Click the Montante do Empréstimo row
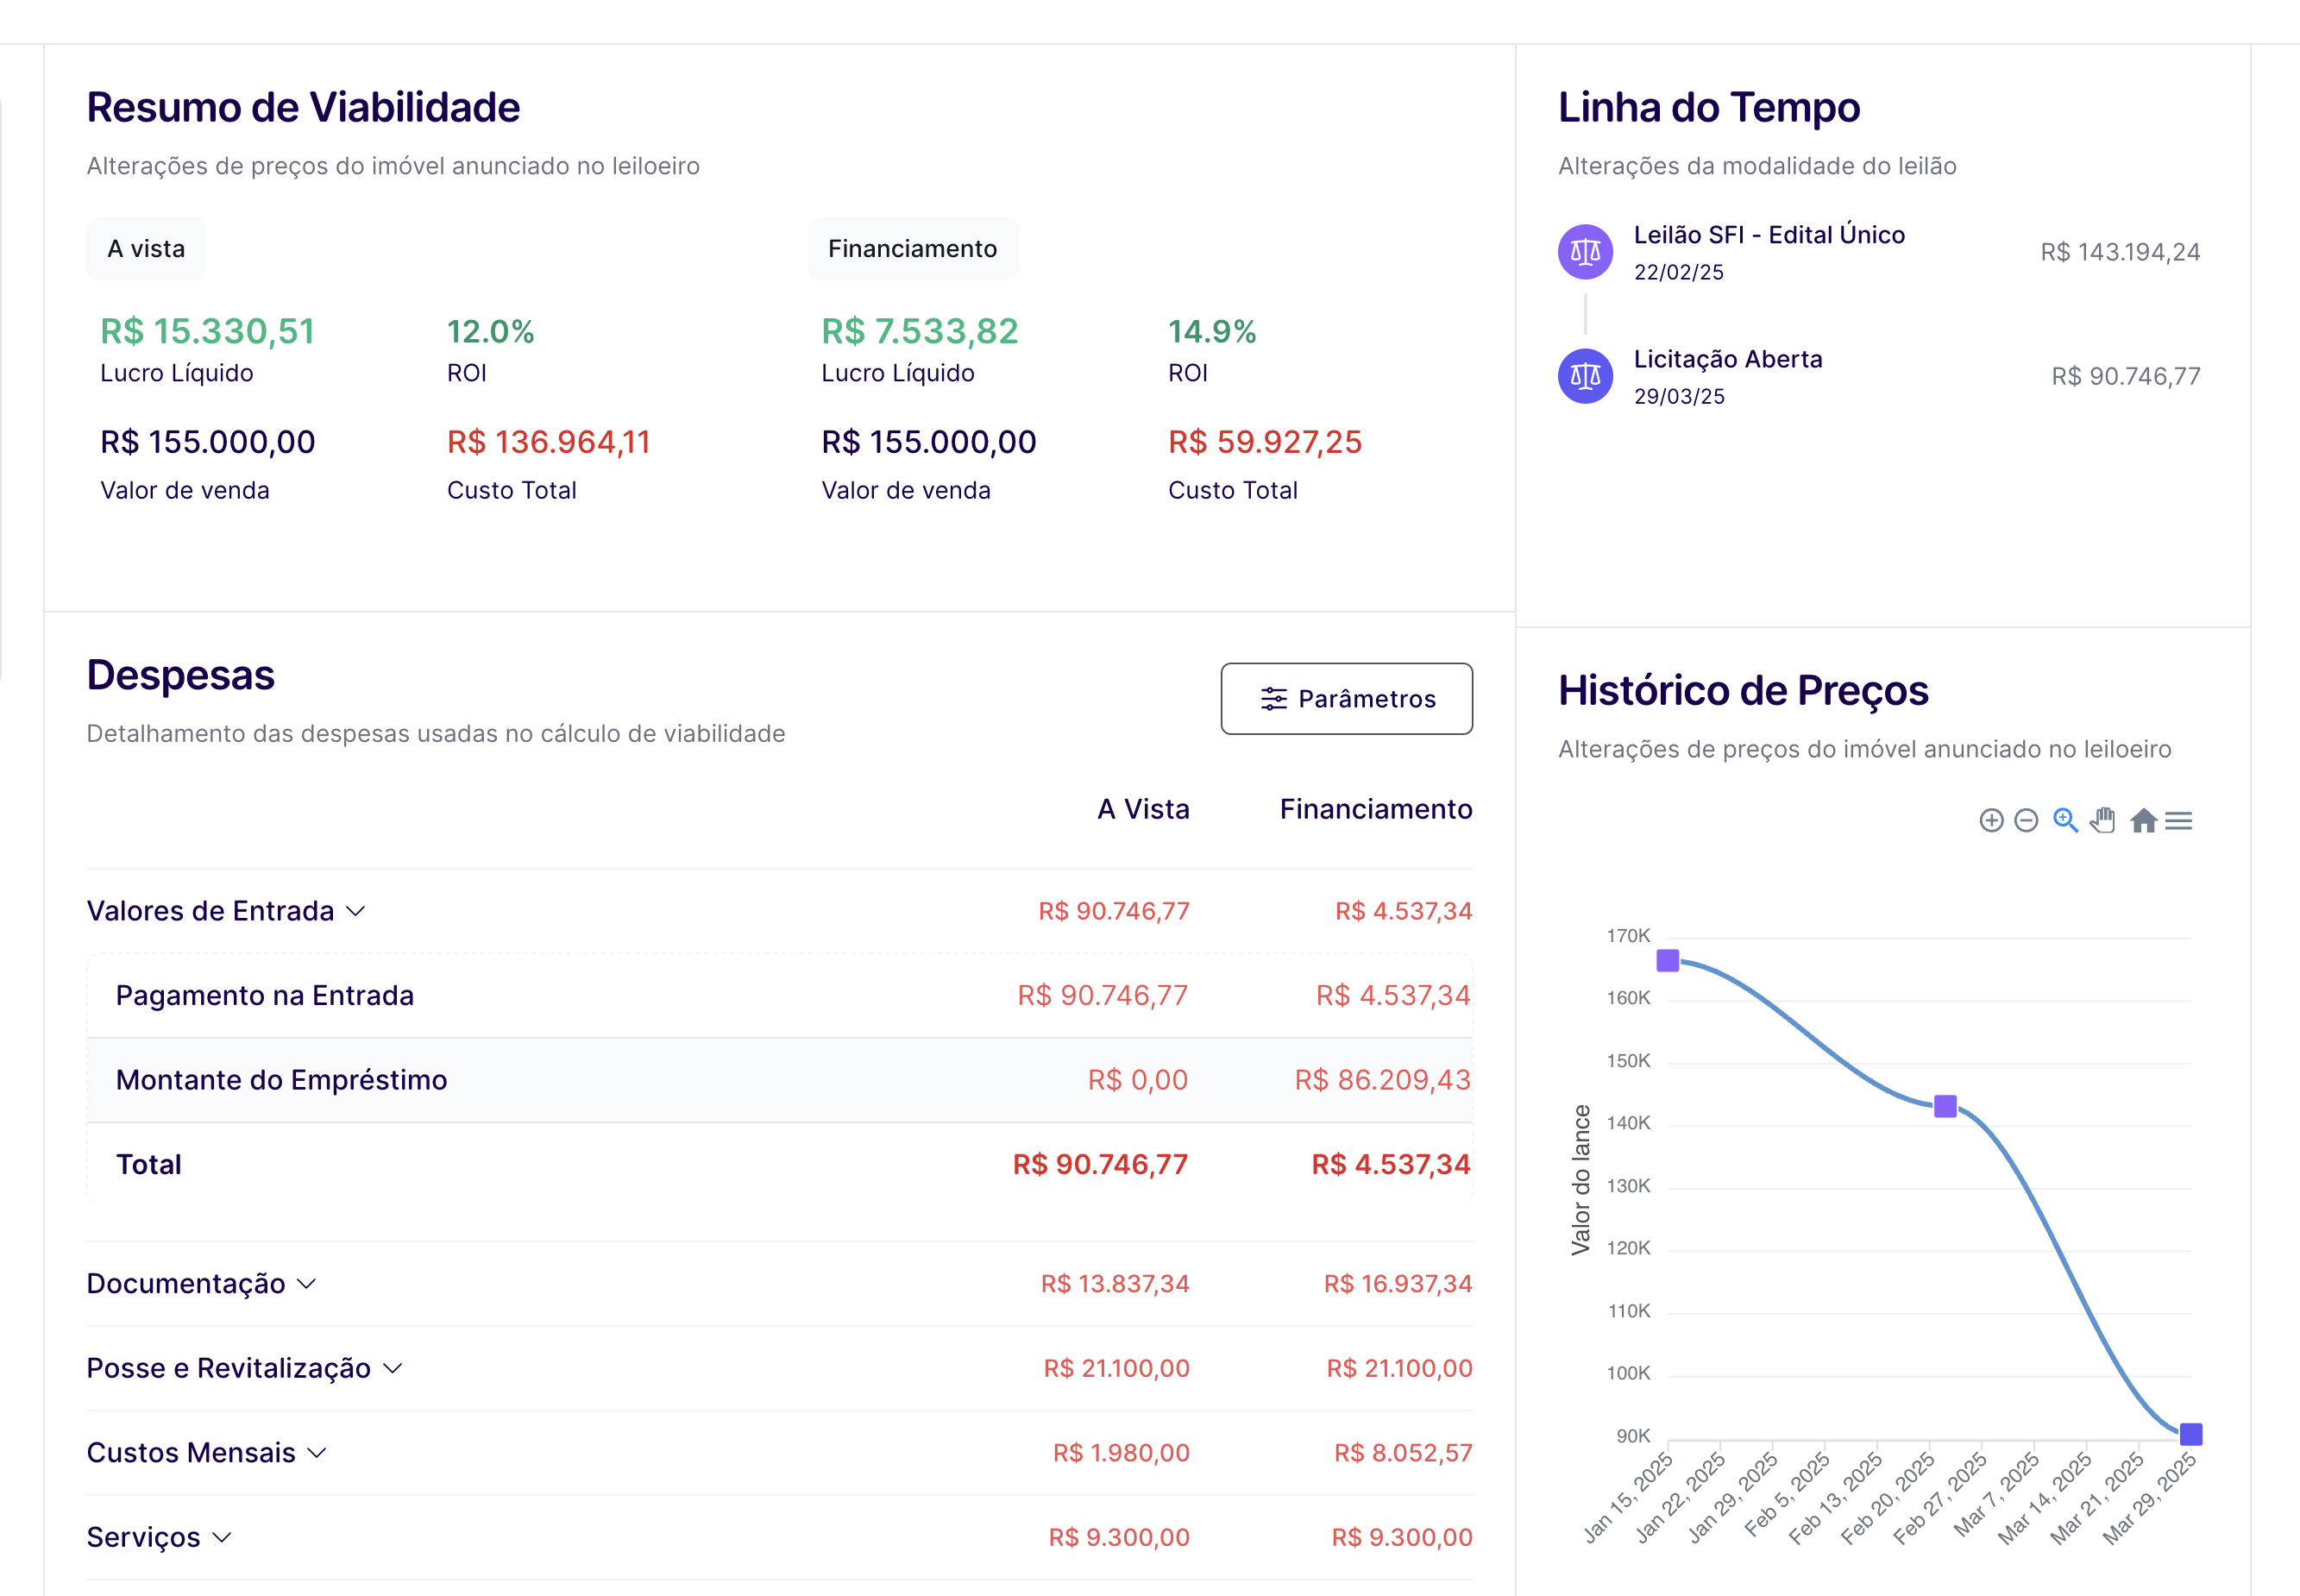 click(280, 1080)
